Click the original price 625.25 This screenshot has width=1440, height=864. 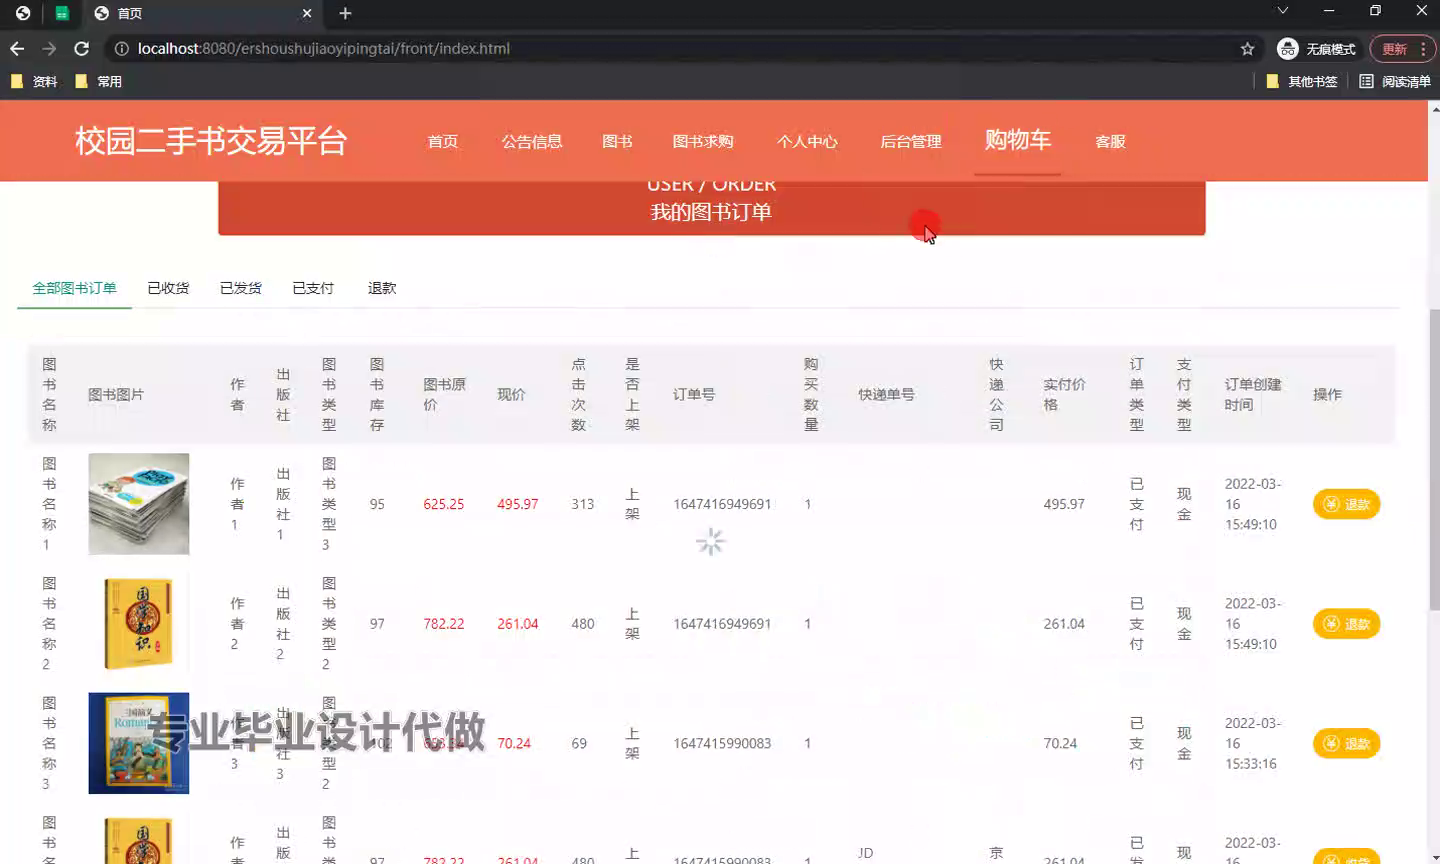(443, 504)
